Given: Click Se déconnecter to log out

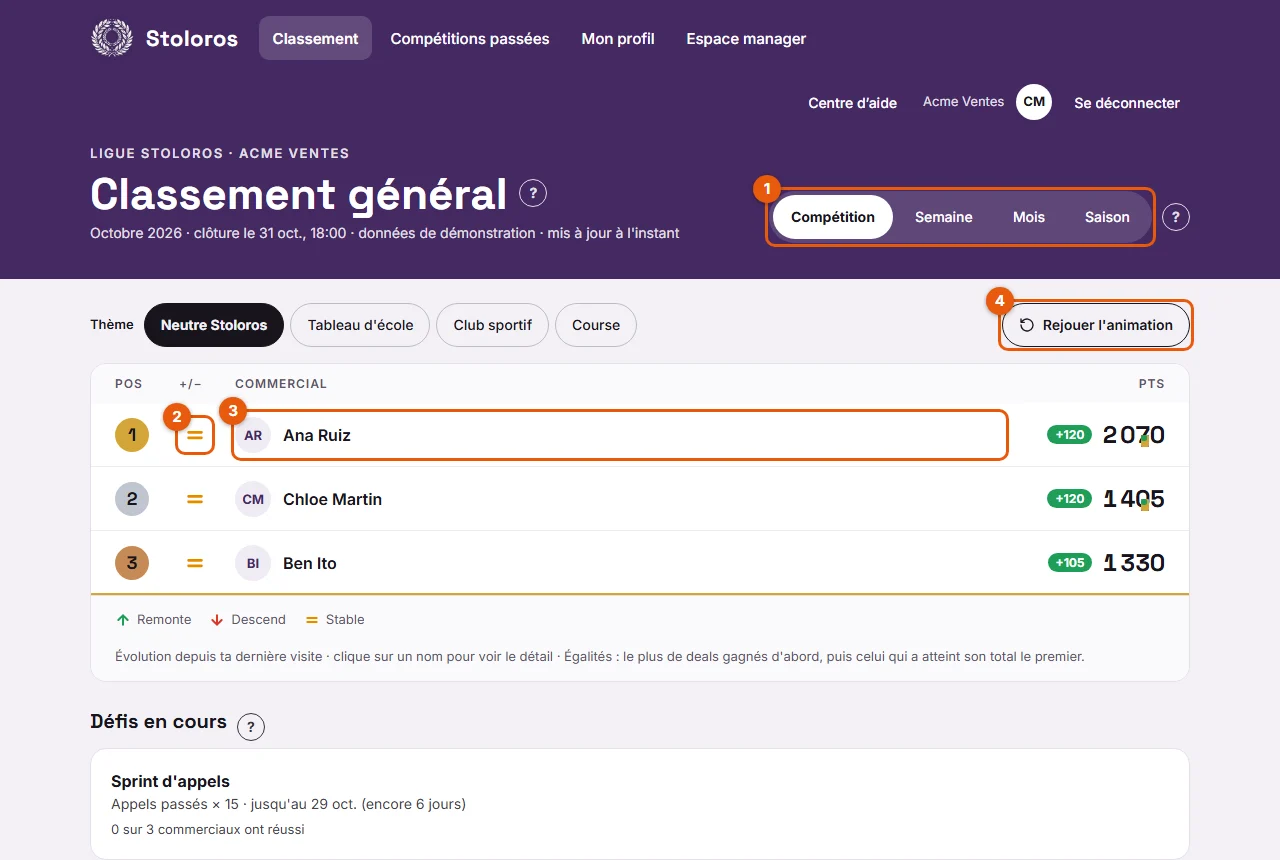Looking at the screenshot, I should point(1127,102).
